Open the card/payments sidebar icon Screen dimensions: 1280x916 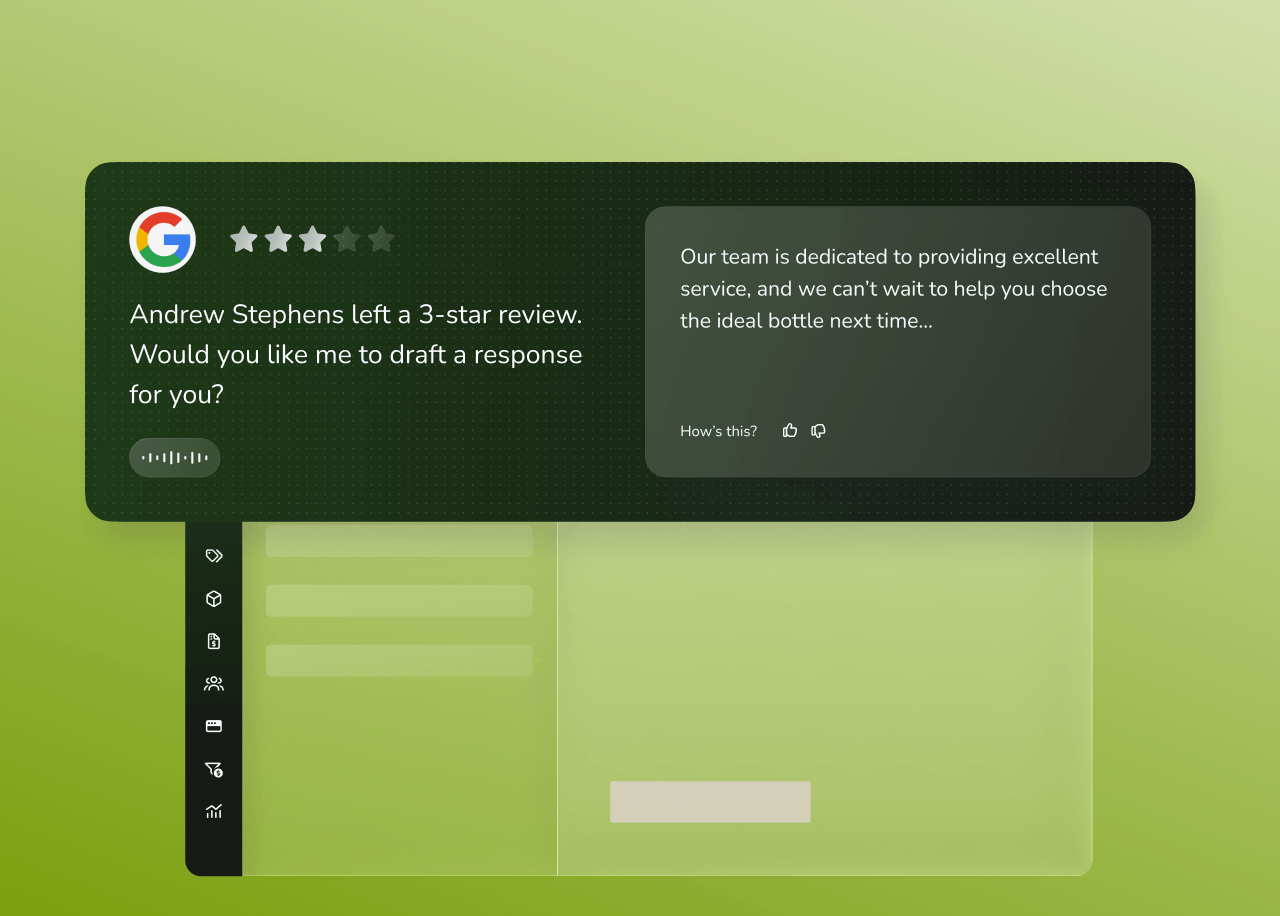[x=213, y=726]
